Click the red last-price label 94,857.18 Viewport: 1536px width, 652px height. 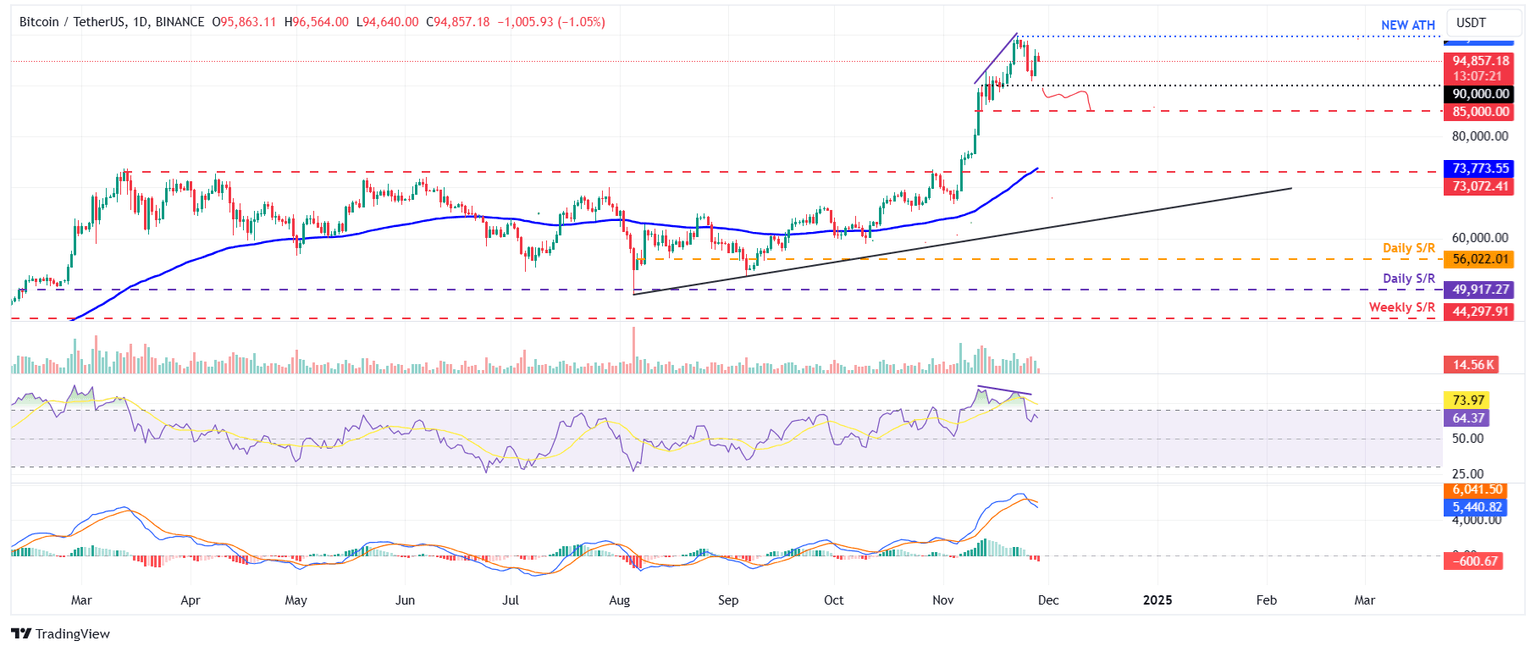point(1479,61)
